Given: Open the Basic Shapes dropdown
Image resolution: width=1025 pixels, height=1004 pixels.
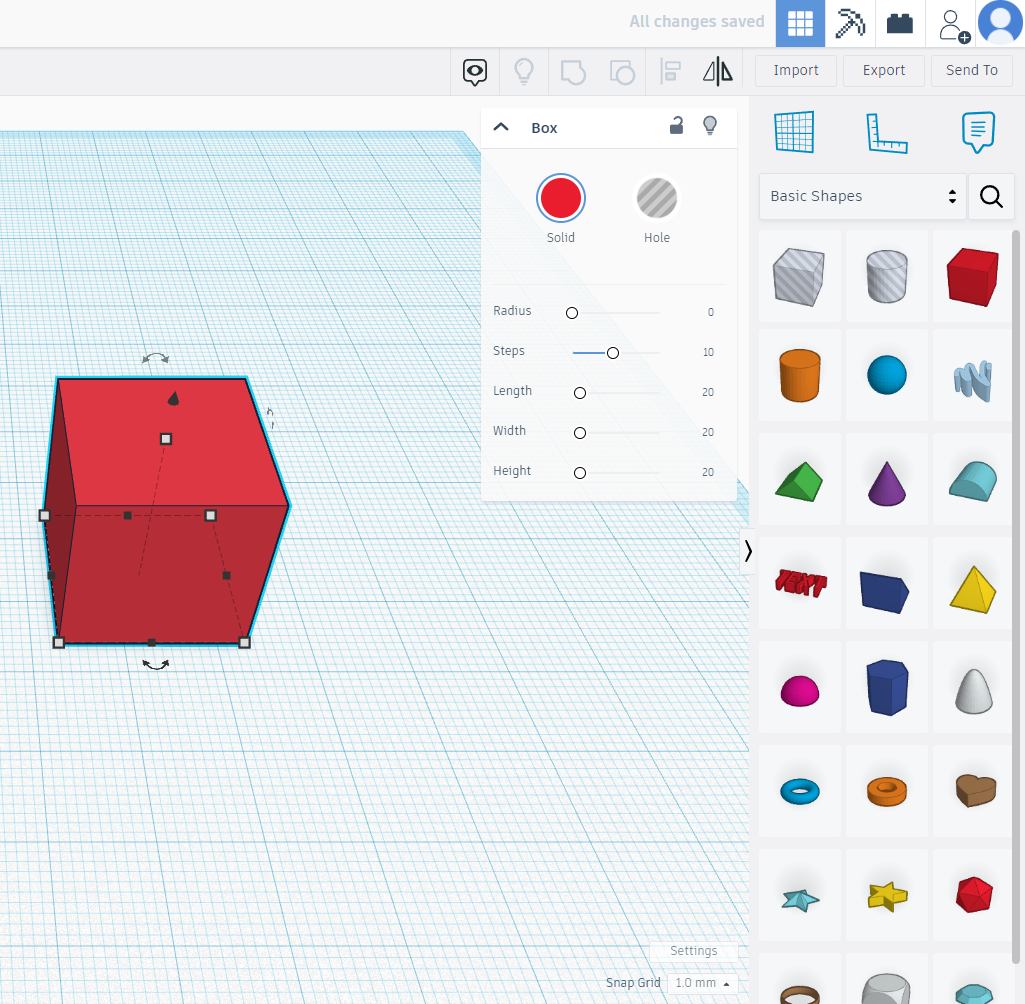Looking at the screenshot, I should pyautogui.click(x=860, y=196).
